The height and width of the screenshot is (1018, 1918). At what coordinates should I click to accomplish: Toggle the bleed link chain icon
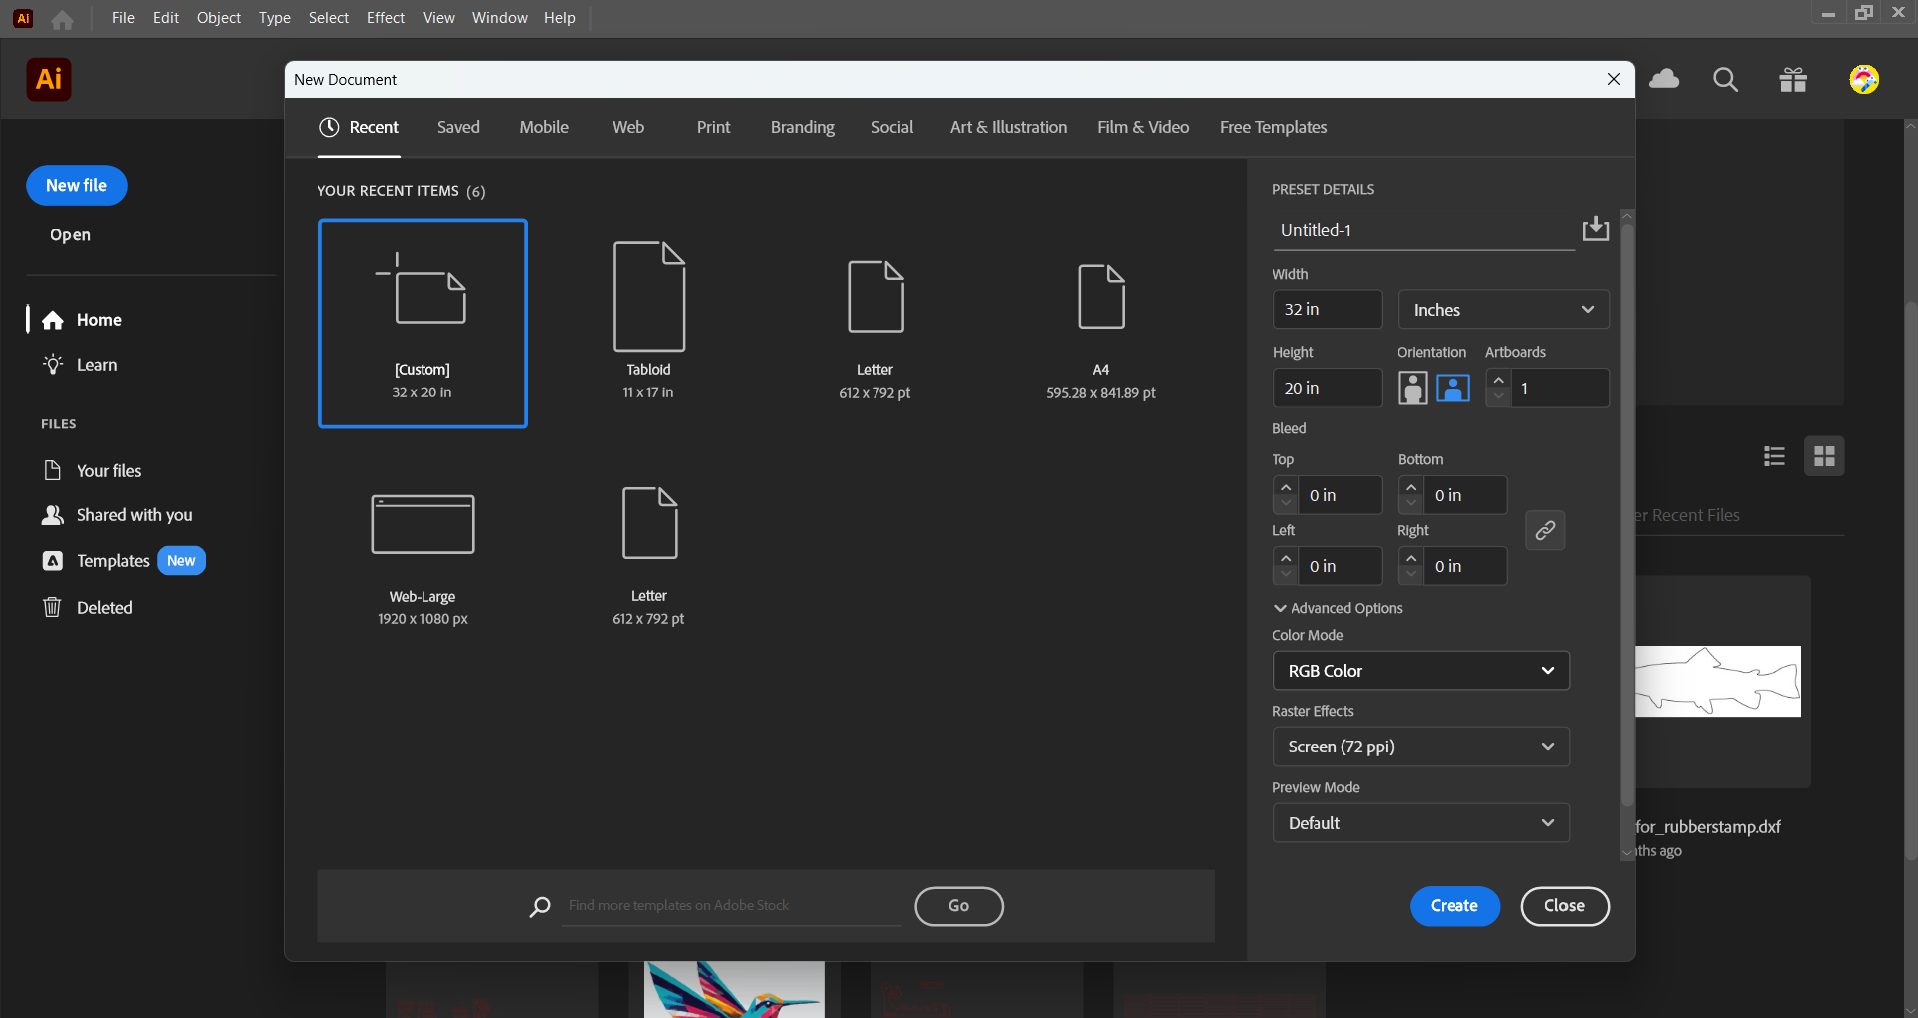pyautogui.click(x=1545, y=530)
